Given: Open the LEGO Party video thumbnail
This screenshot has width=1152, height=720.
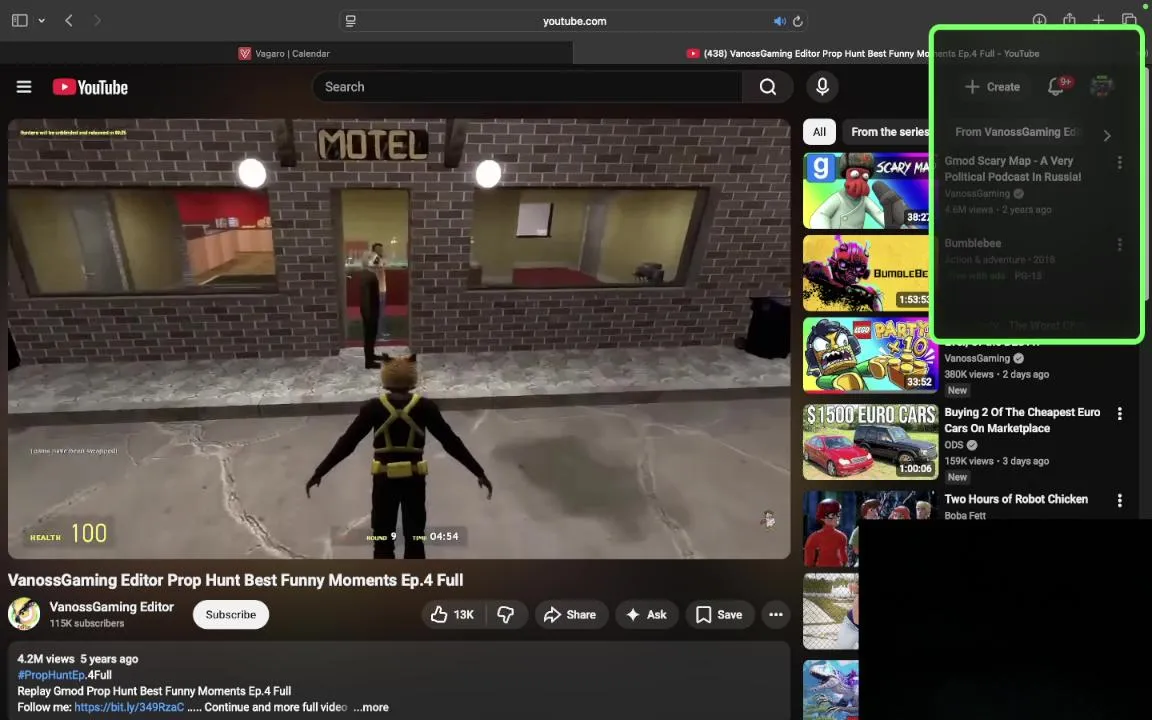Looking at the screenshot, I should coord(870,356).
